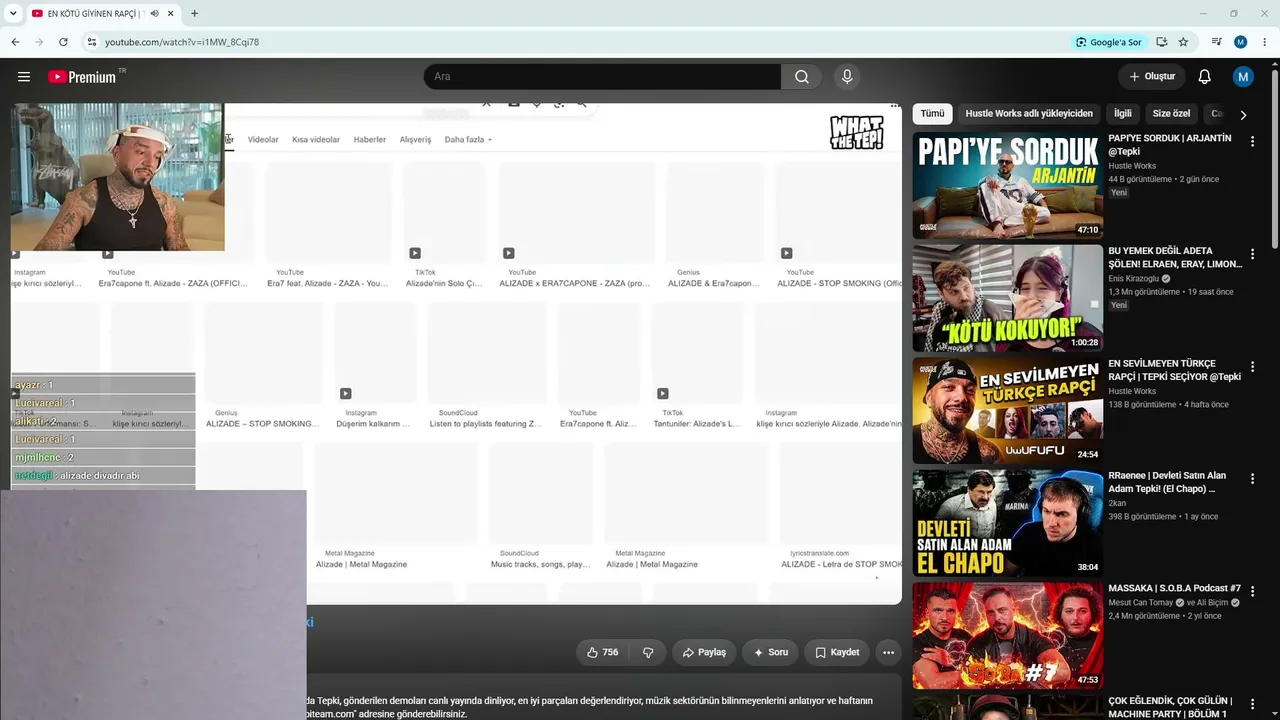
Task: Dislike the video with thumbs down
Action: click(x=648, y=652)
